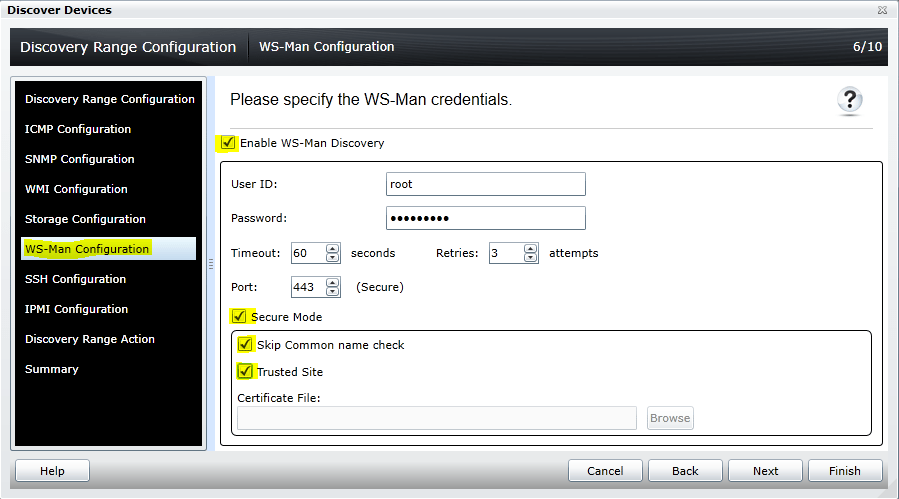899x499 pixels.
Task: Close the Discover Devices dialog
Action: (882, 10)
